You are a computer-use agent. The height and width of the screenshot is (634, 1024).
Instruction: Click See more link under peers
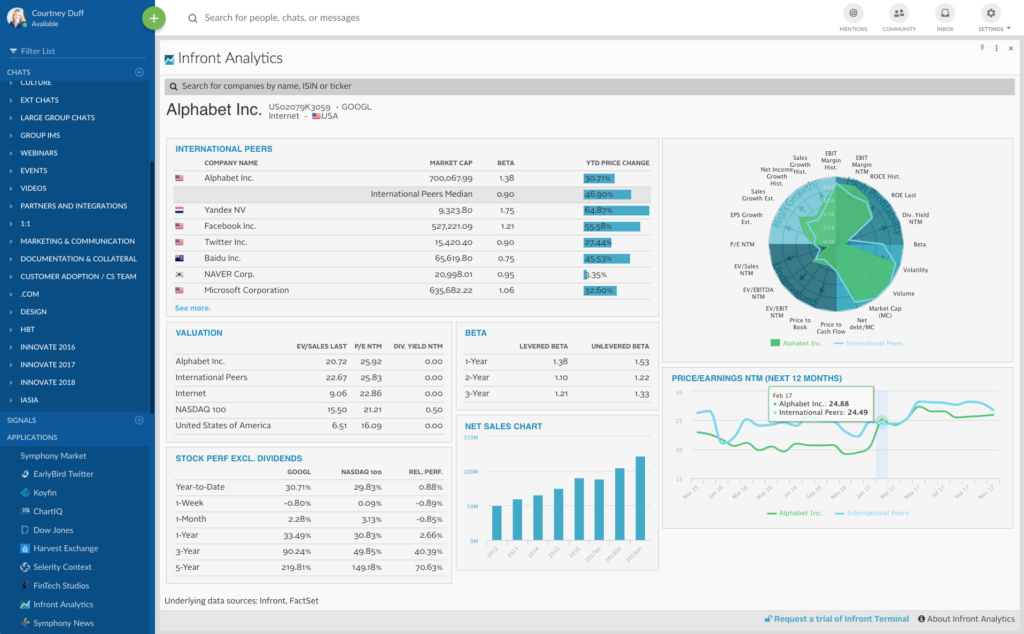pos(193,308)
